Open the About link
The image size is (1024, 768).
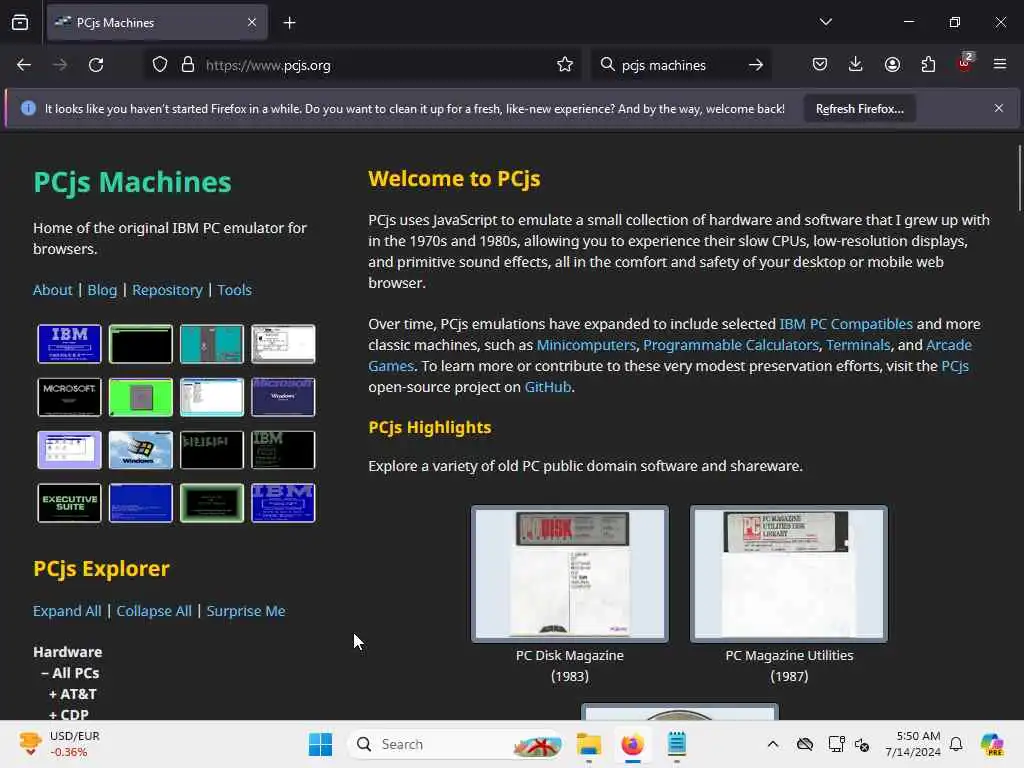(x=52, y=289)
